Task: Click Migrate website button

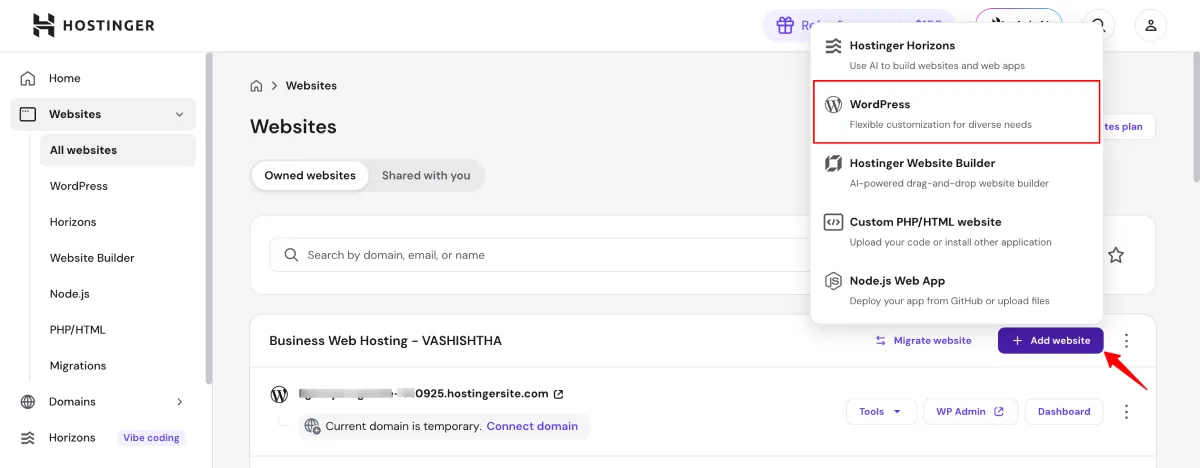Action: (923, 341)
